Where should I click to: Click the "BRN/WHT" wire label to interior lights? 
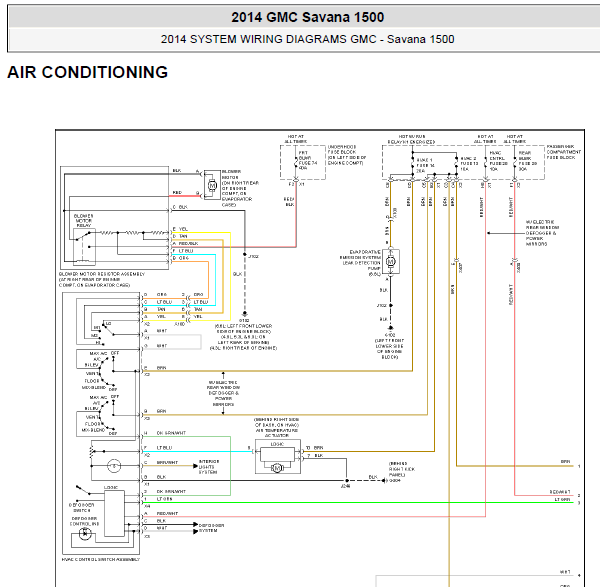167,462
